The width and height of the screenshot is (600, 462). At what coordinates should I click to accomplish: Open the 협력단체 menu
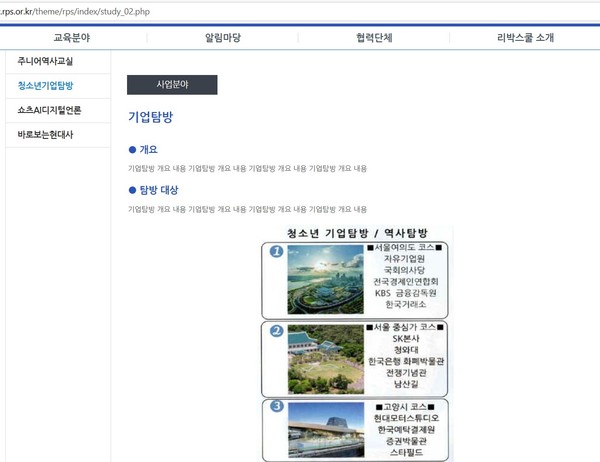pyautogui.click(x=374, y=38)
